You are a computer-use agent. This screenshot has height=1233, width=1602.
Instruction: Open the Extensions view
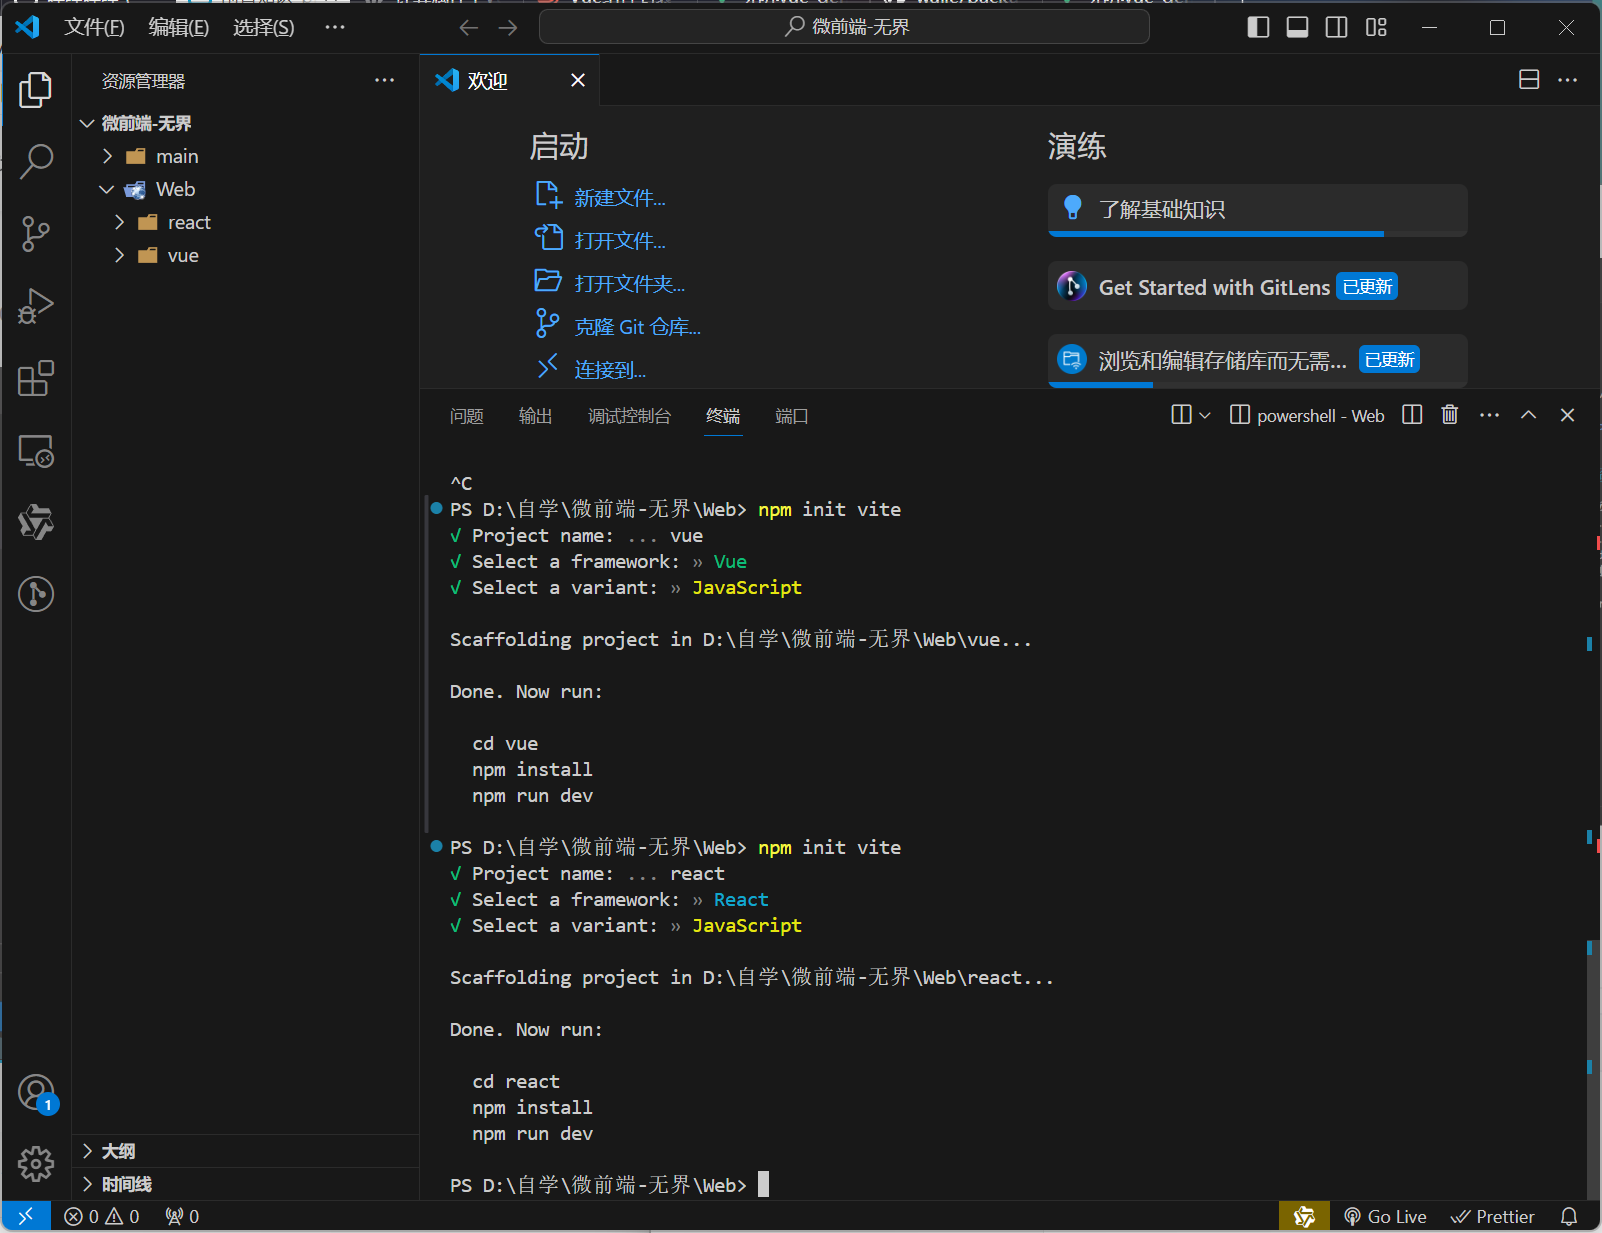tap(36, 379)
